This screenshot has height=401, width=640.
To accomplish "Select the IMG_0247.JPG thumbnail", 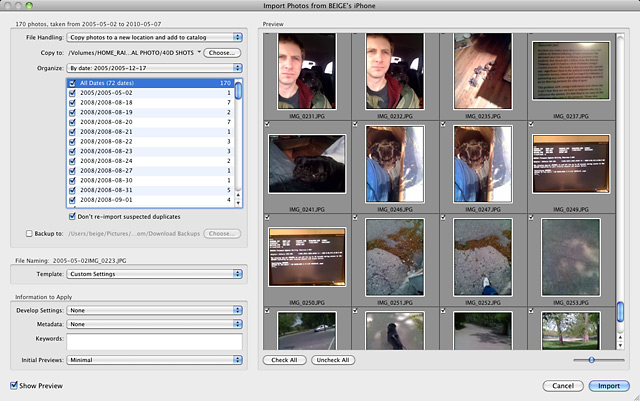I will (482, 164).
